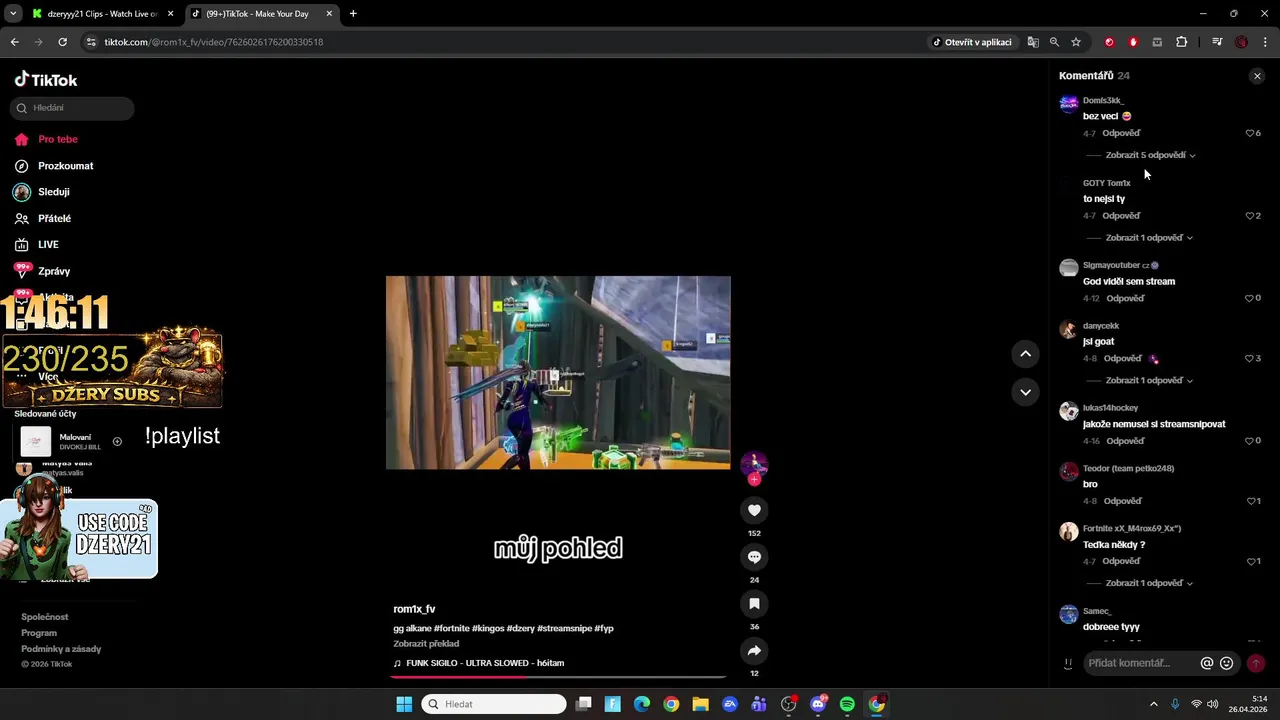Open 'Podmínky a zásady' footer link
1280x720 pixels.
(x=61, y=649)
